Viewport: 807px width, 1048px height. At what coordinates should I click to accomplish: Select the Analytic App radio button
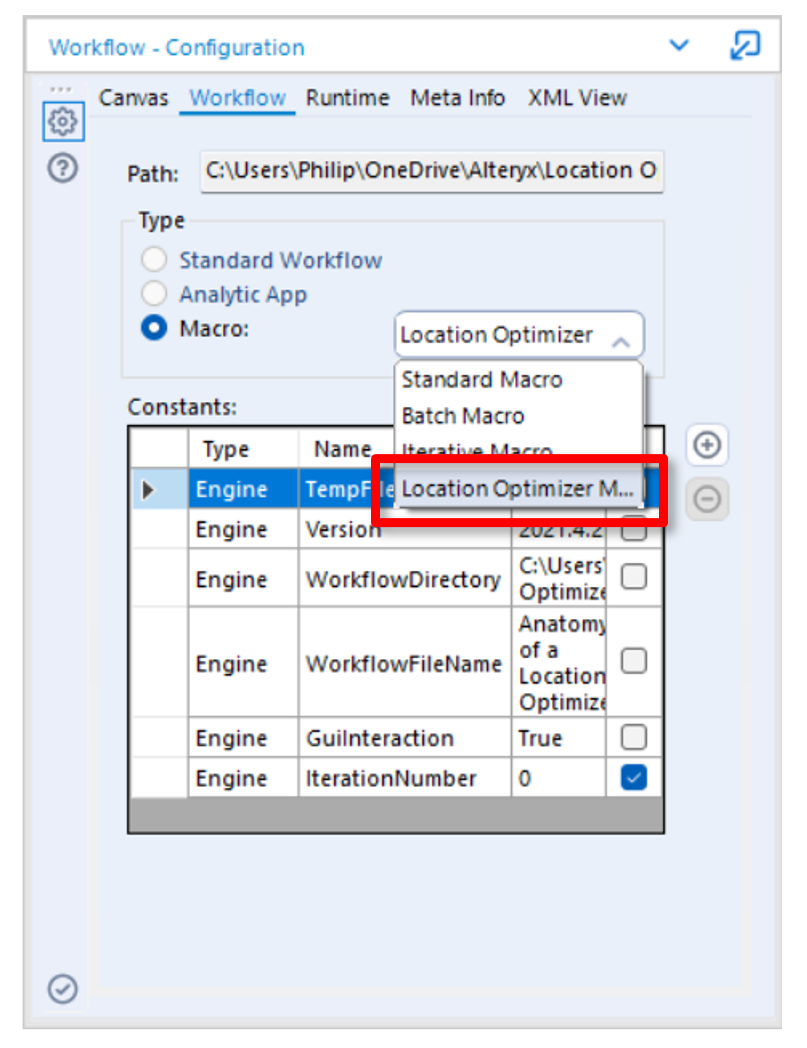[x=154, y=295]
